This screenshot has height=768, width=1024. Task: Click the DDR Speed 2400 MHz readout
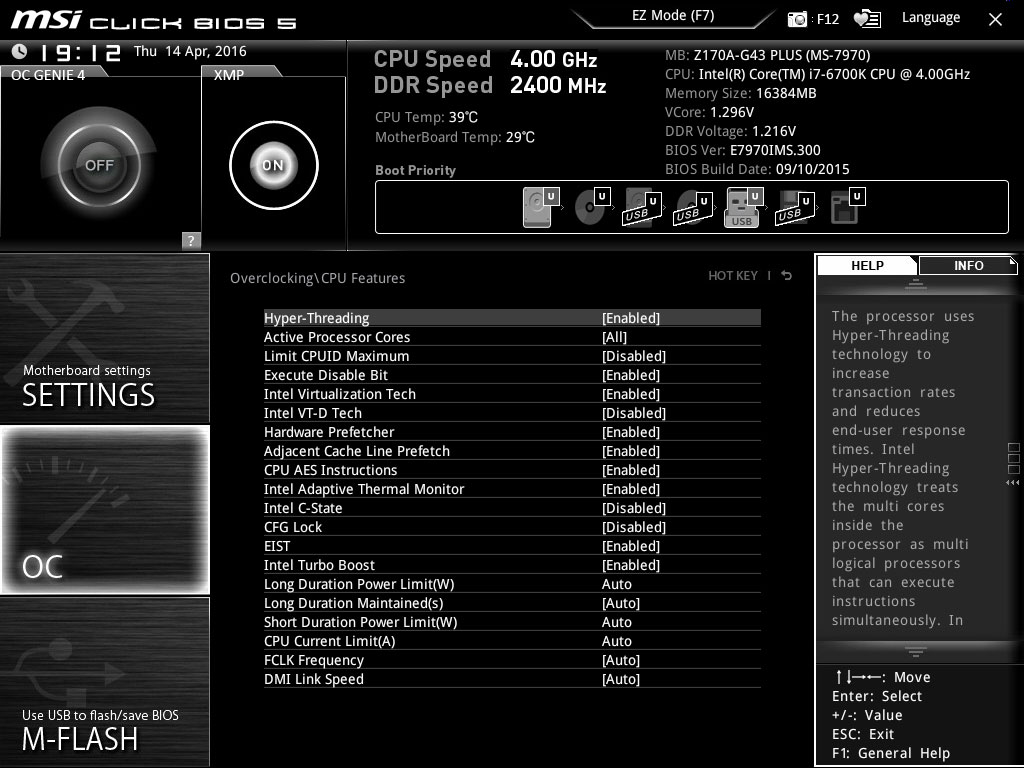(490, 85)
